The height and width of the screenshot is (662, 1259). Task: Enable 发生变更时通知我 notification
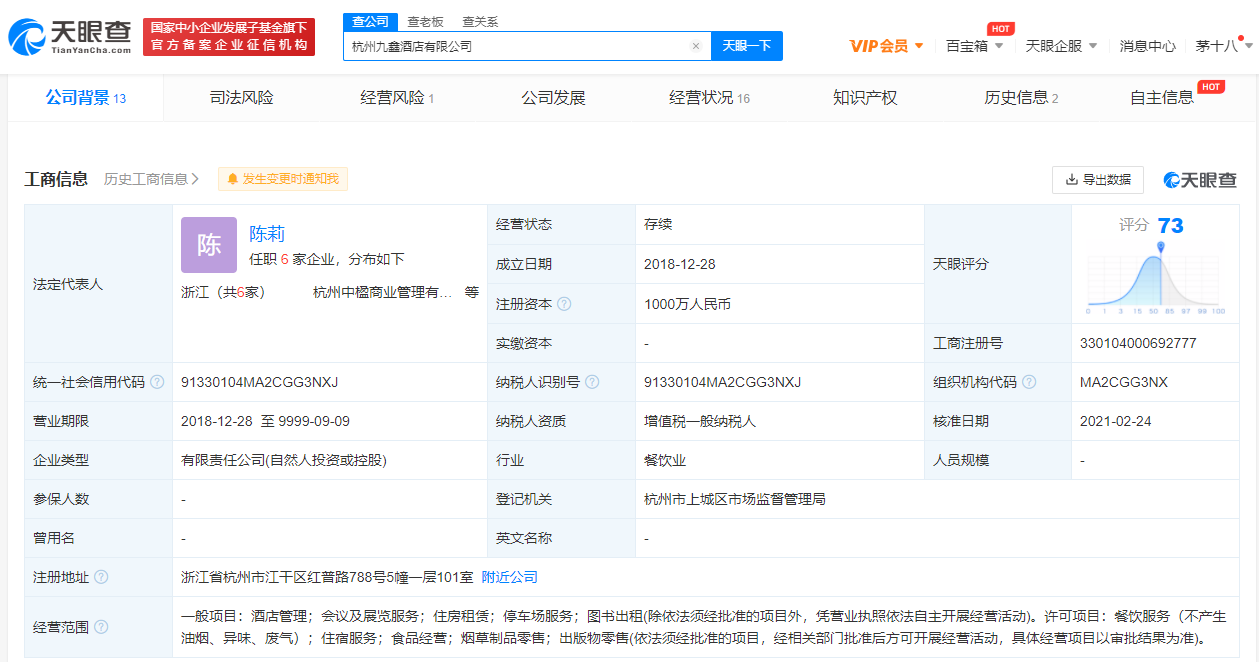click(283, 179)
